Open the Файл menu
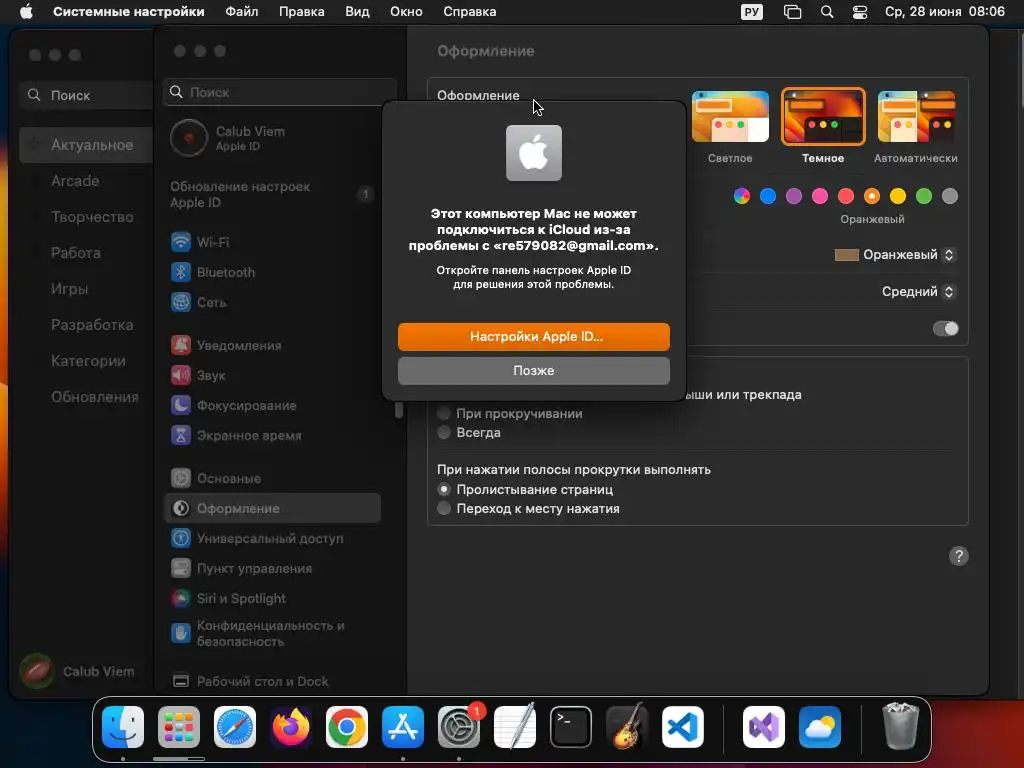 pos(242,12)
